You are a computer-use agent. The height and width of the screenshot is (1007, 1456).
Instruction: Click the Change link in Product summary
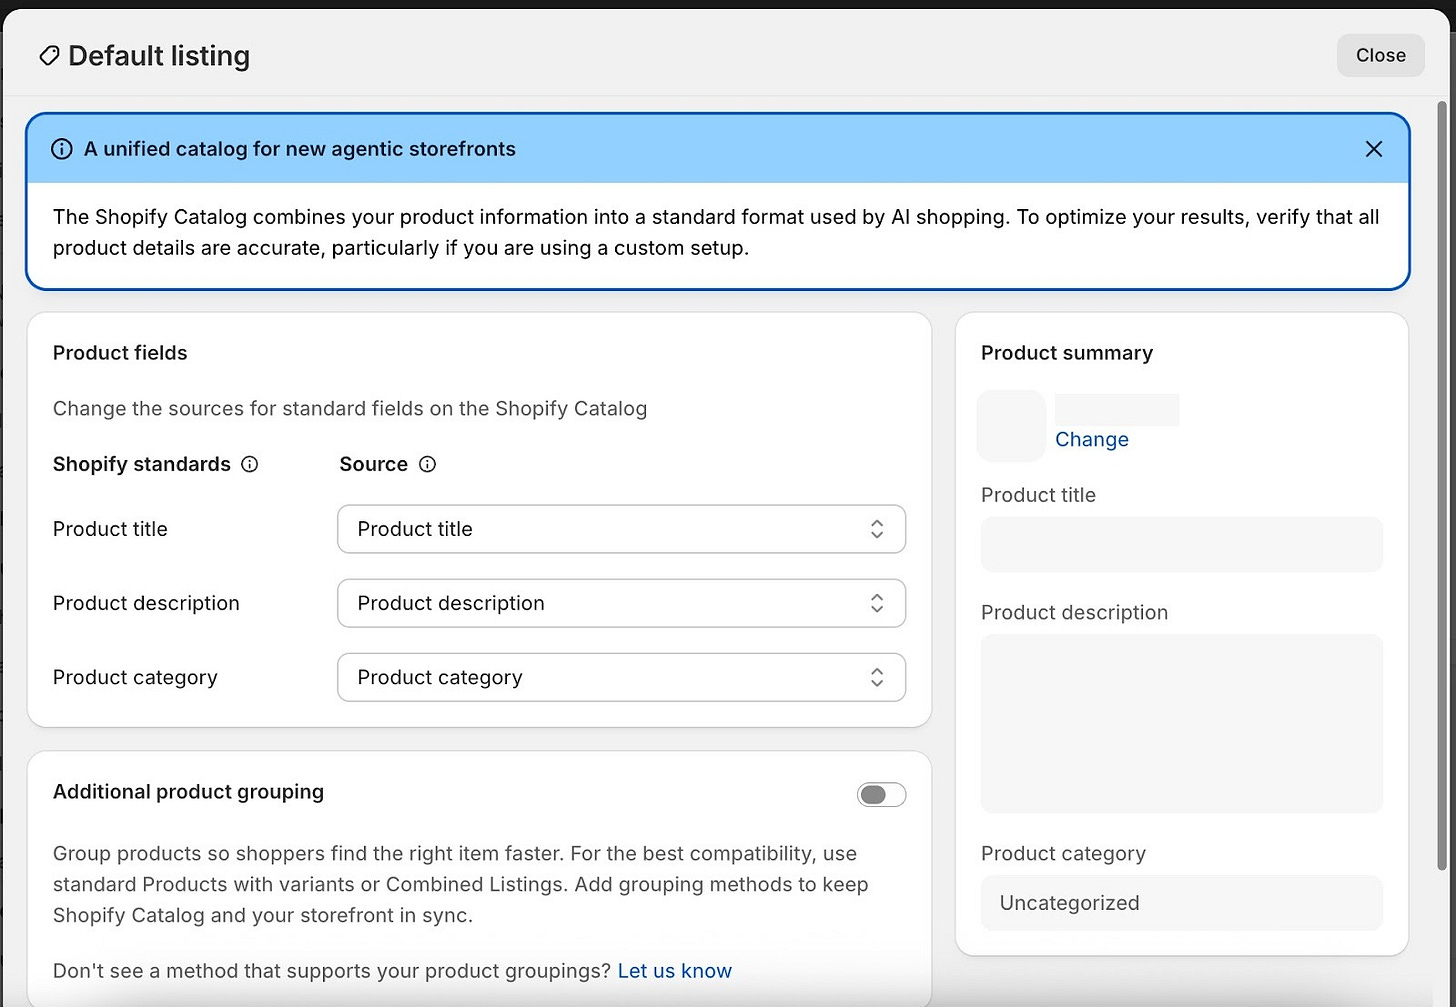1092,439
